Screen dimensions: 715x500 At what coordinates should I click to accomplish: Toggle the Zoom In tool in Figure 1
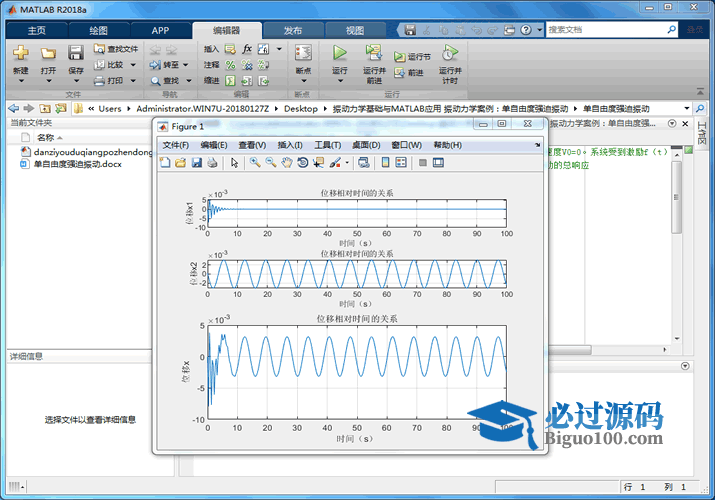[255, 163]
